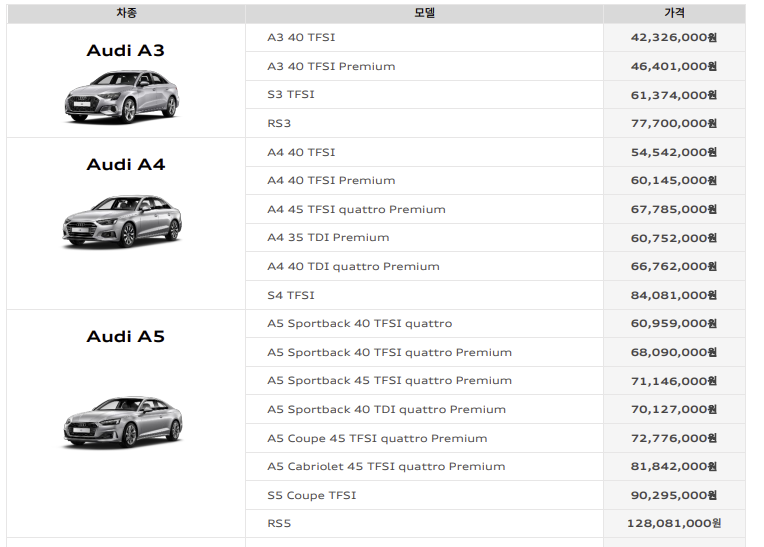Screen dimensions: 764x547
Task: Select the S3 TFSI model
Action: coord(291,94)
